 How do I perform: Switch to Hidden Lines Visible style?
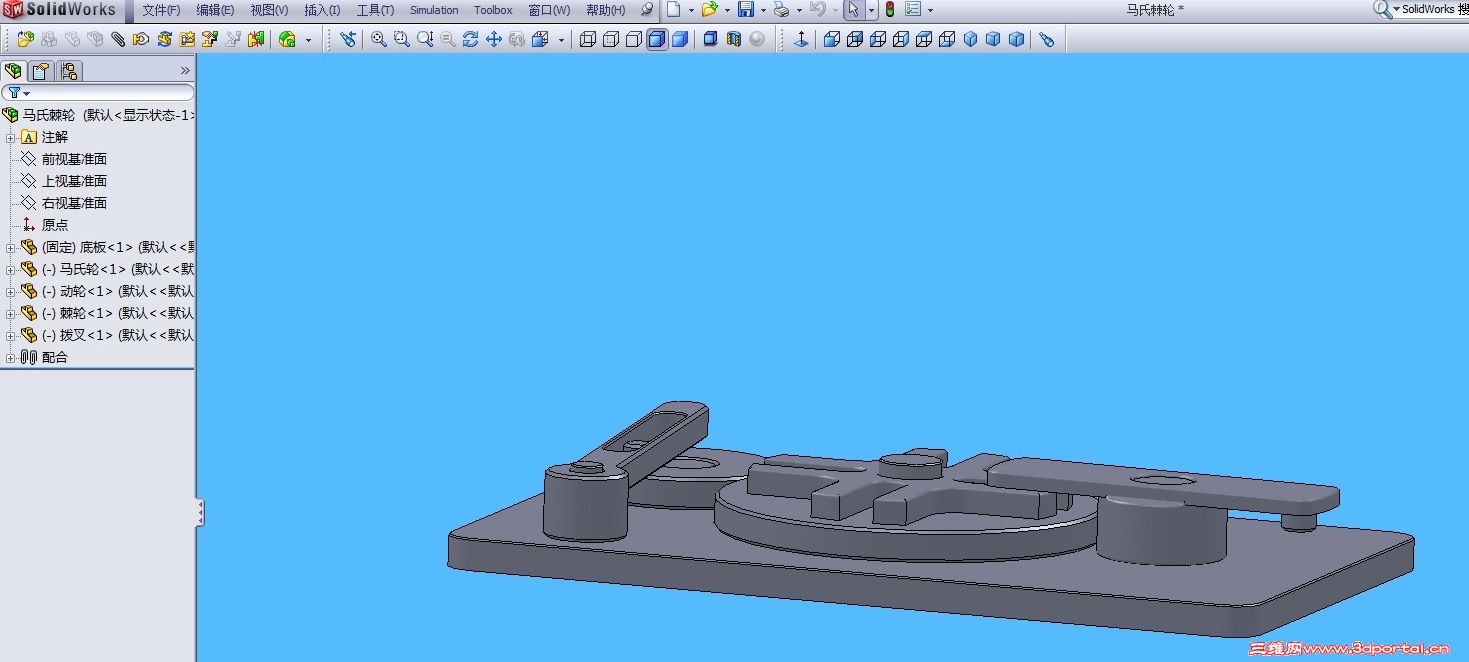click(x=611, y=39)
